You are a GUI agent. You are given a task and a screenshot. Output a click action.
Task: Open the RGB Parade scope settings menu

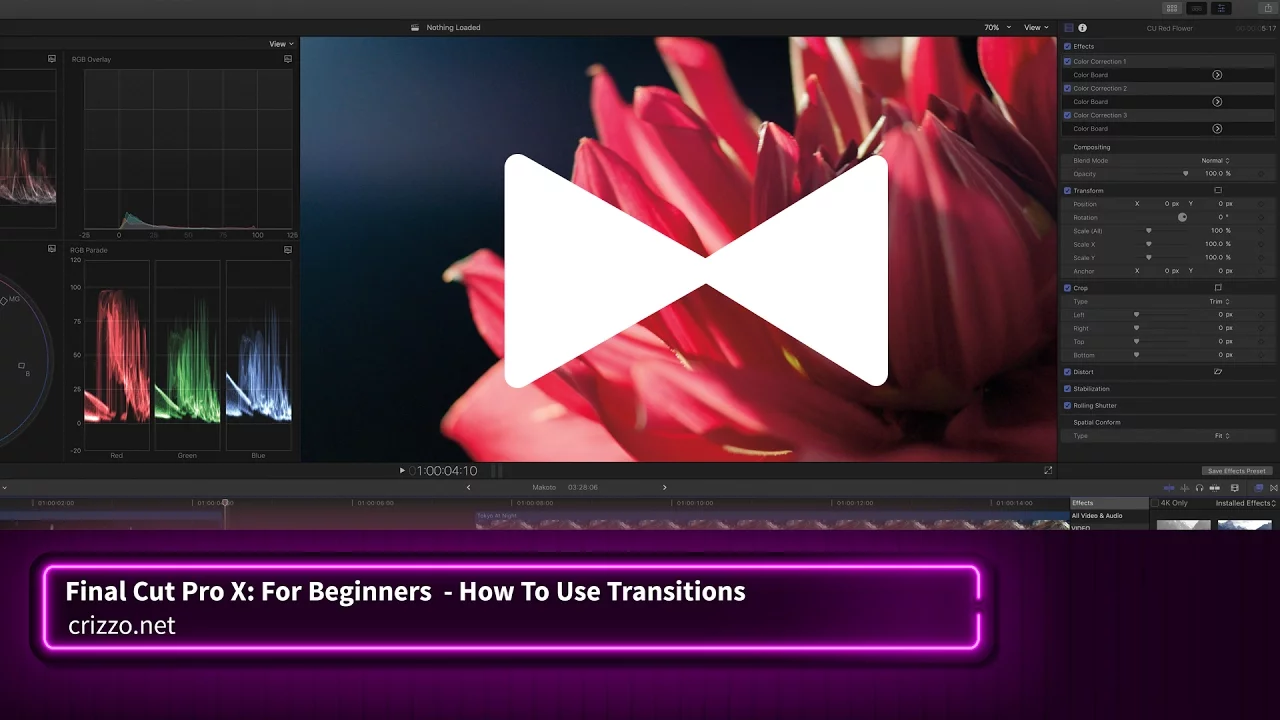click(x=288, y=249)
